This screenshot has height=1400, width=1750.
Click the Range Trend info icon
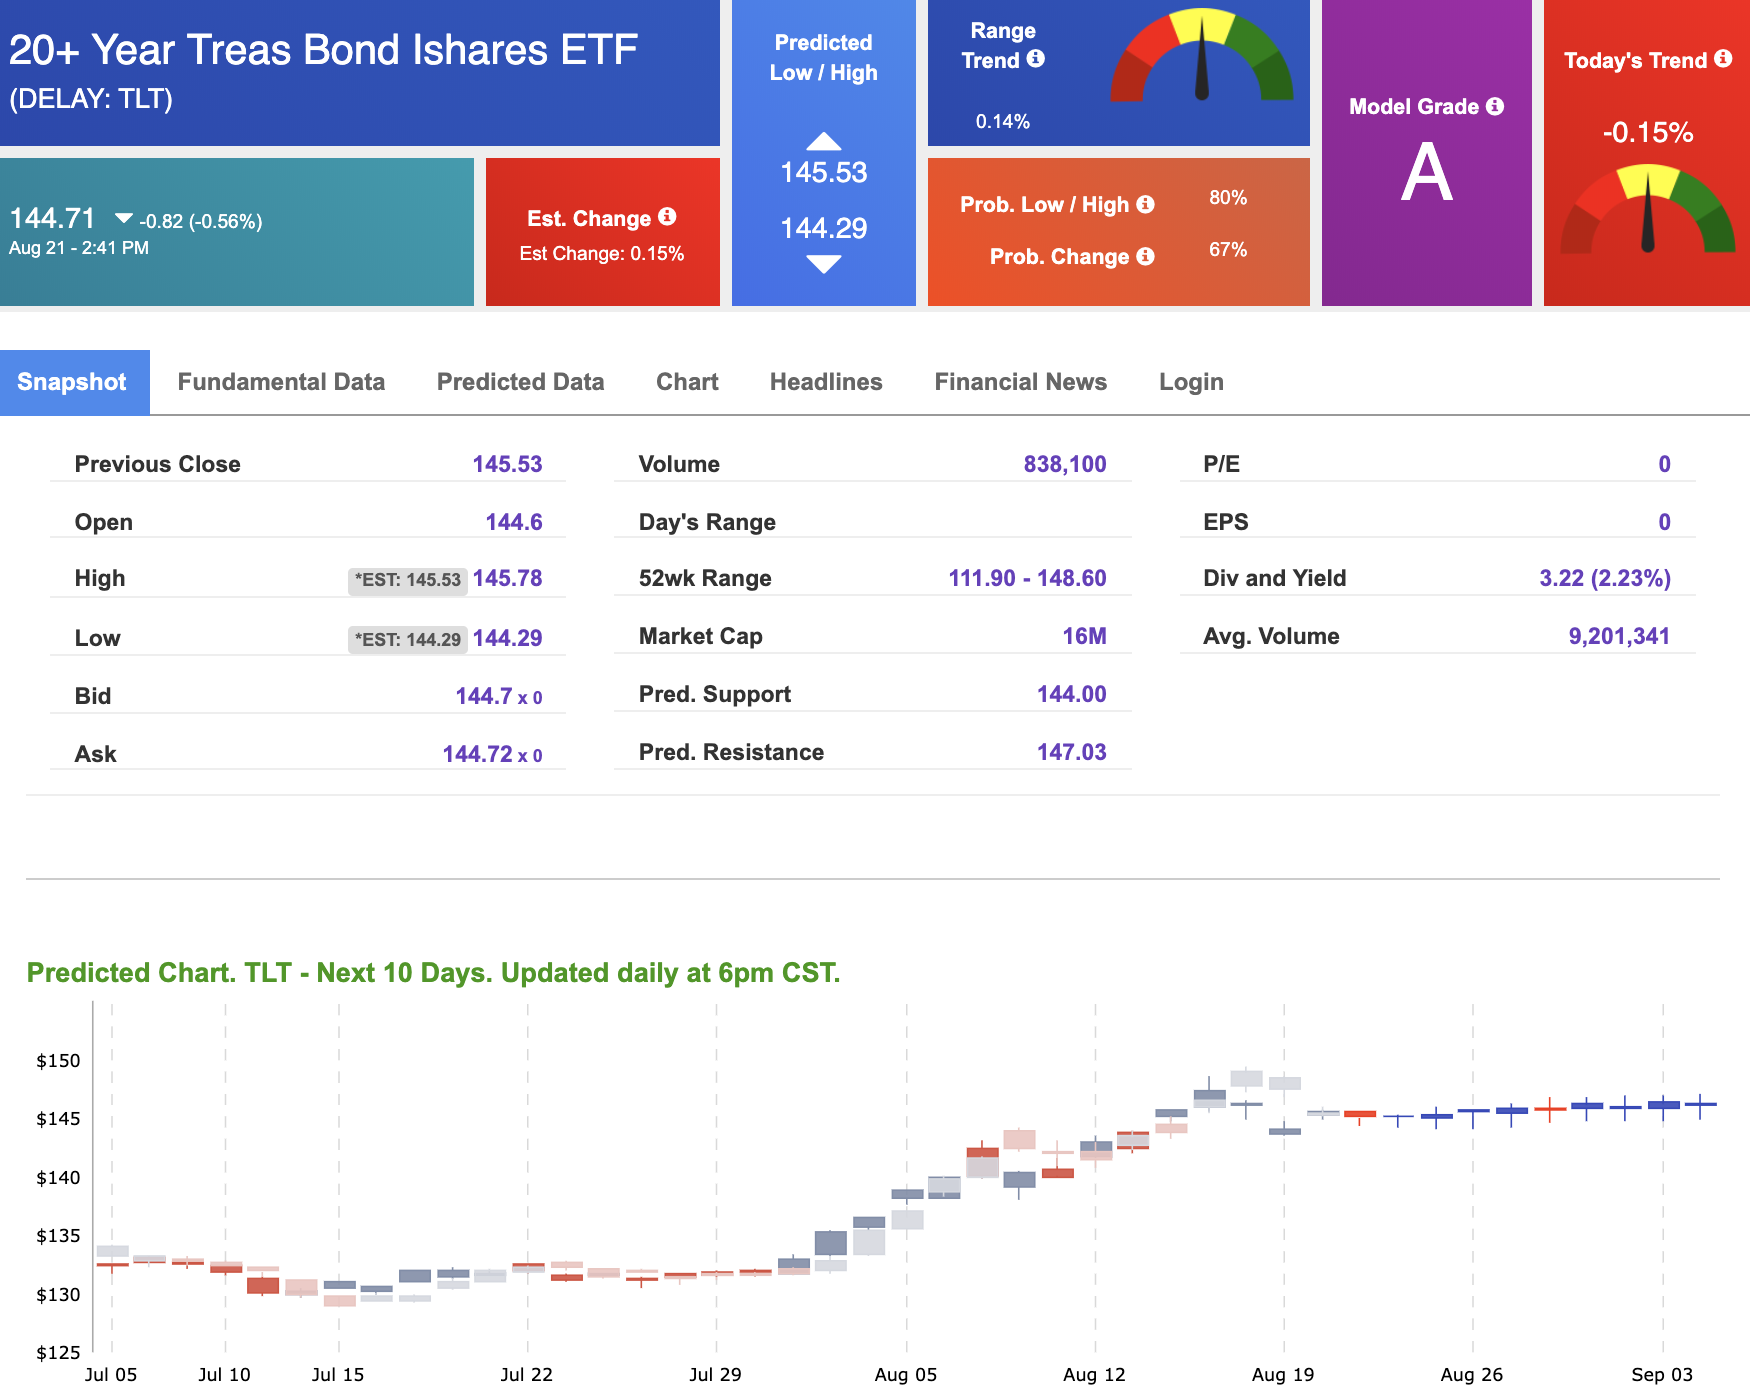[1036, 59]
